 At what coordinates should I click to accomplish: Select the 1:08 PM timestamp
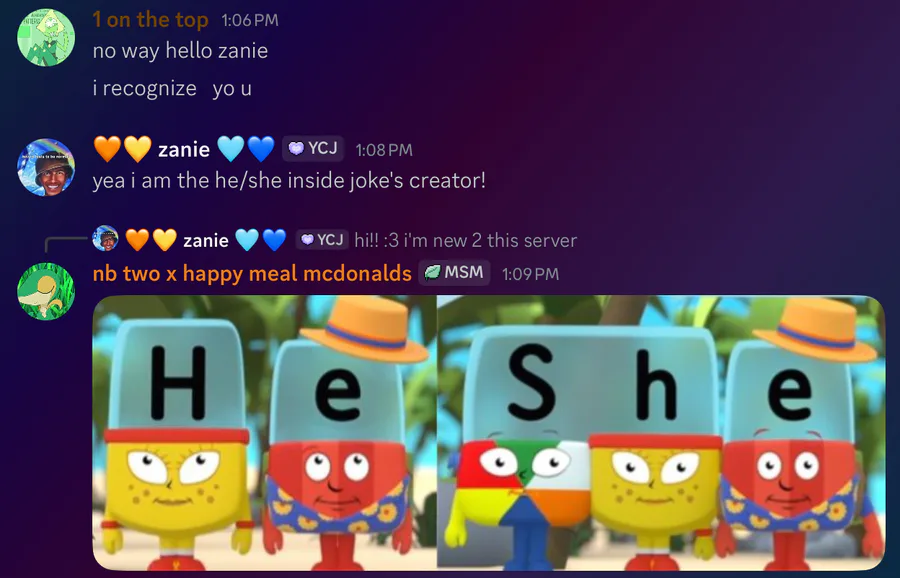pyautogui.click(x=383, y=150)
